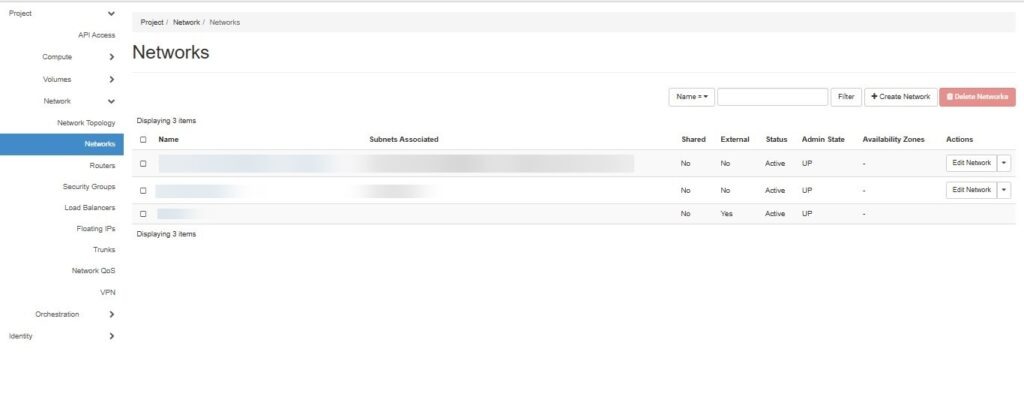
Task: Click Project breadcrumb link
Action: click(x=152, y=22)
